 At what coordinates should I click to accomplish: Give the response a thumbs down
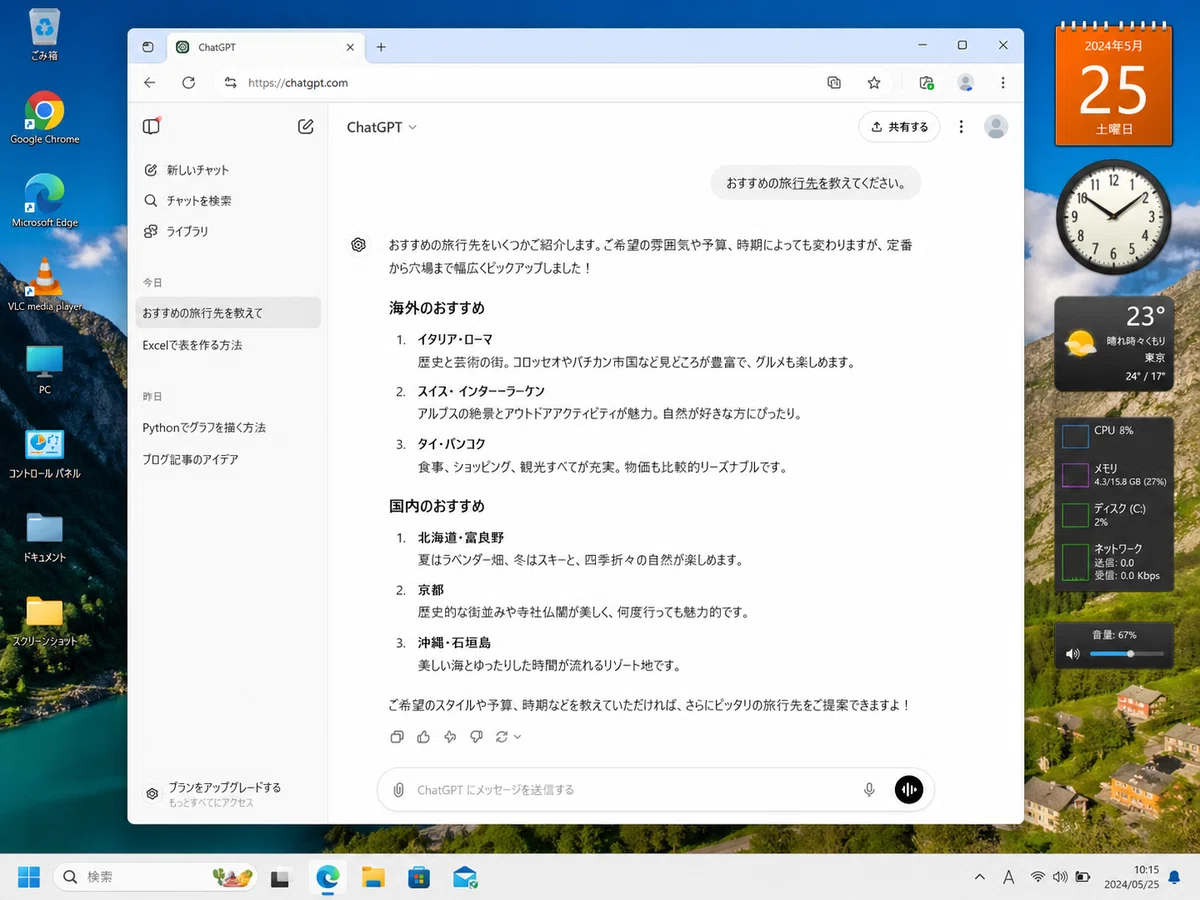click(476, 737)
